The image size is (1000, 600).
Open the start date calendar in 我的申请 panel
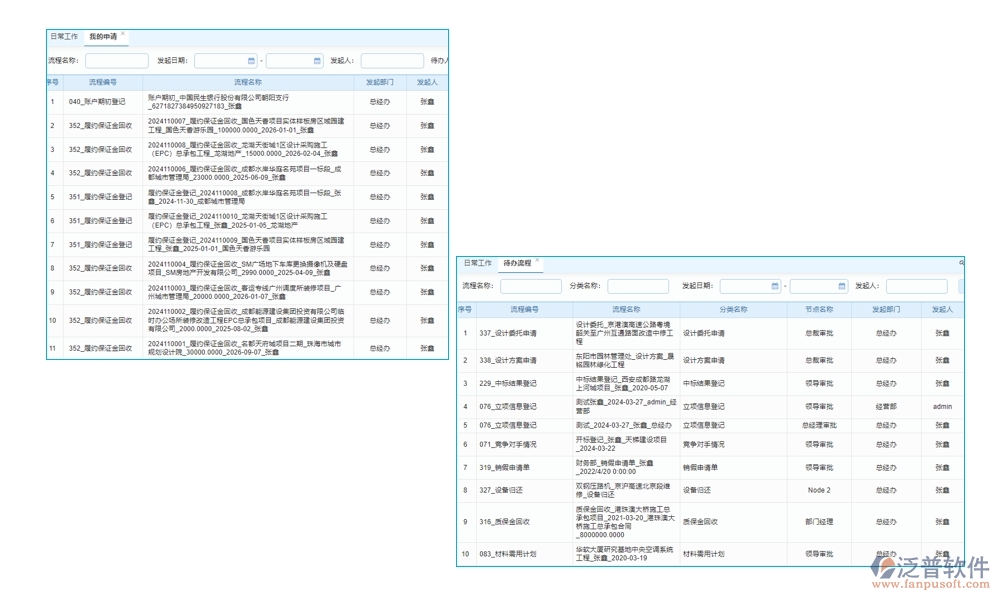(x=250, y=60)
